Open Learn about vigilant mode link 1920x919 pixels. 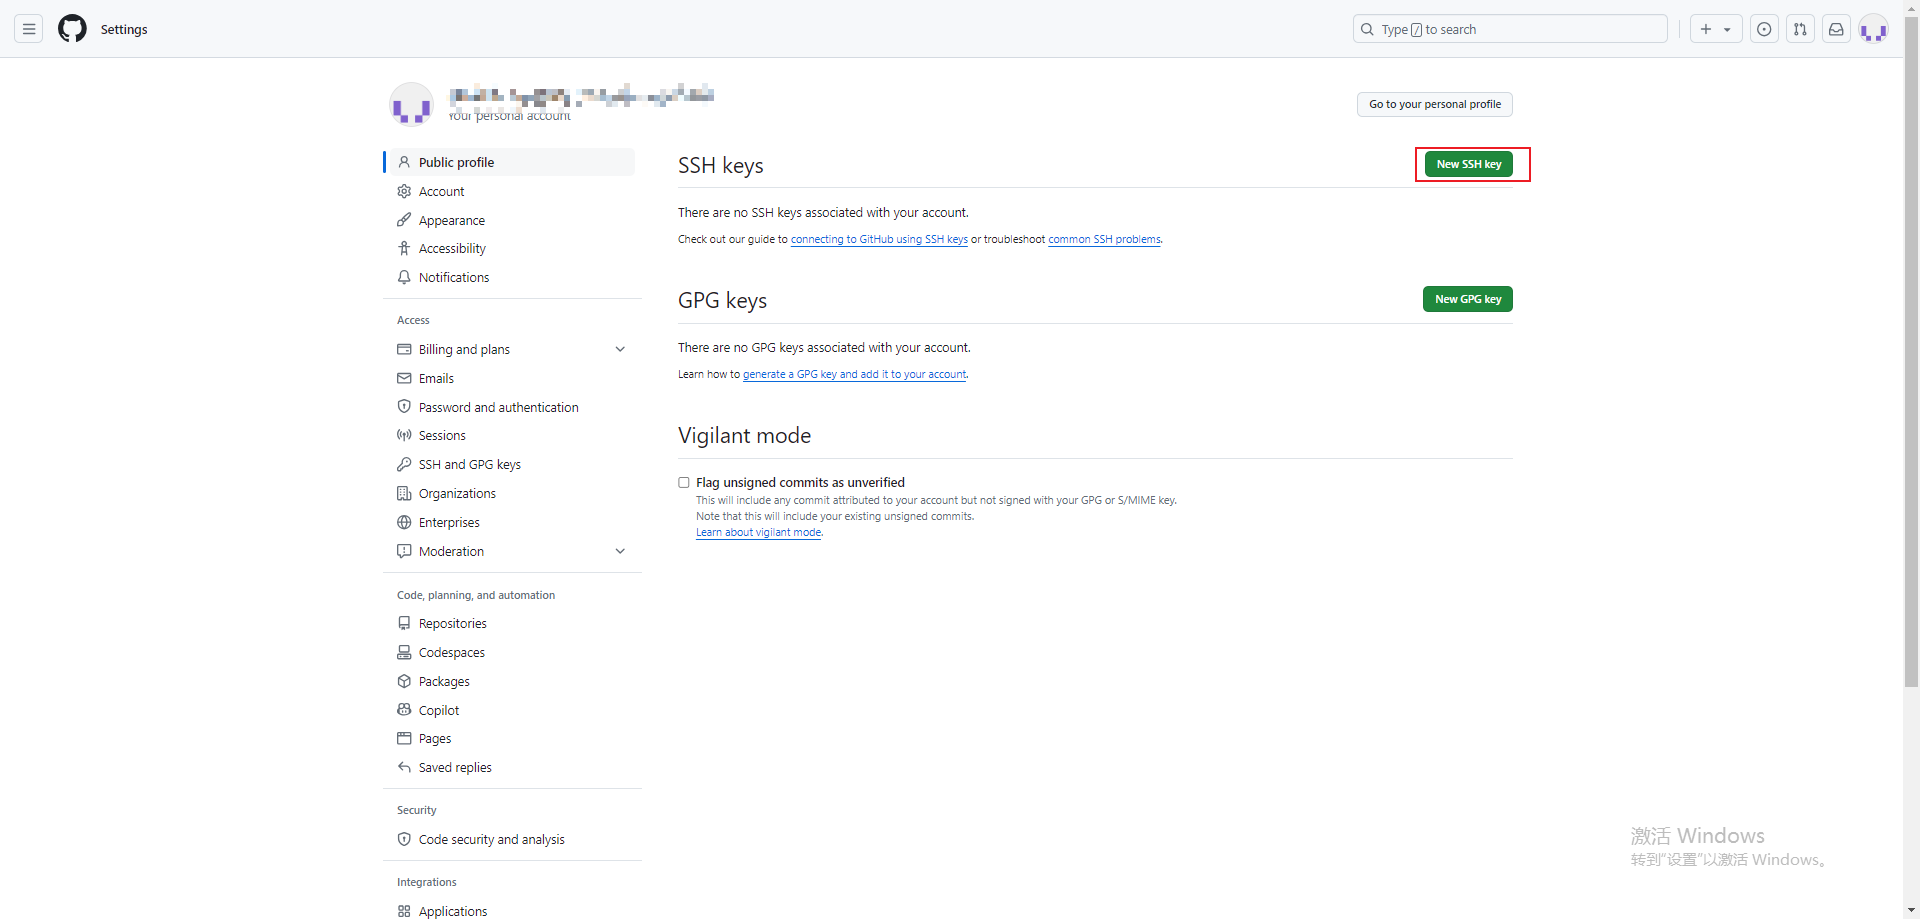pos(758,532)
